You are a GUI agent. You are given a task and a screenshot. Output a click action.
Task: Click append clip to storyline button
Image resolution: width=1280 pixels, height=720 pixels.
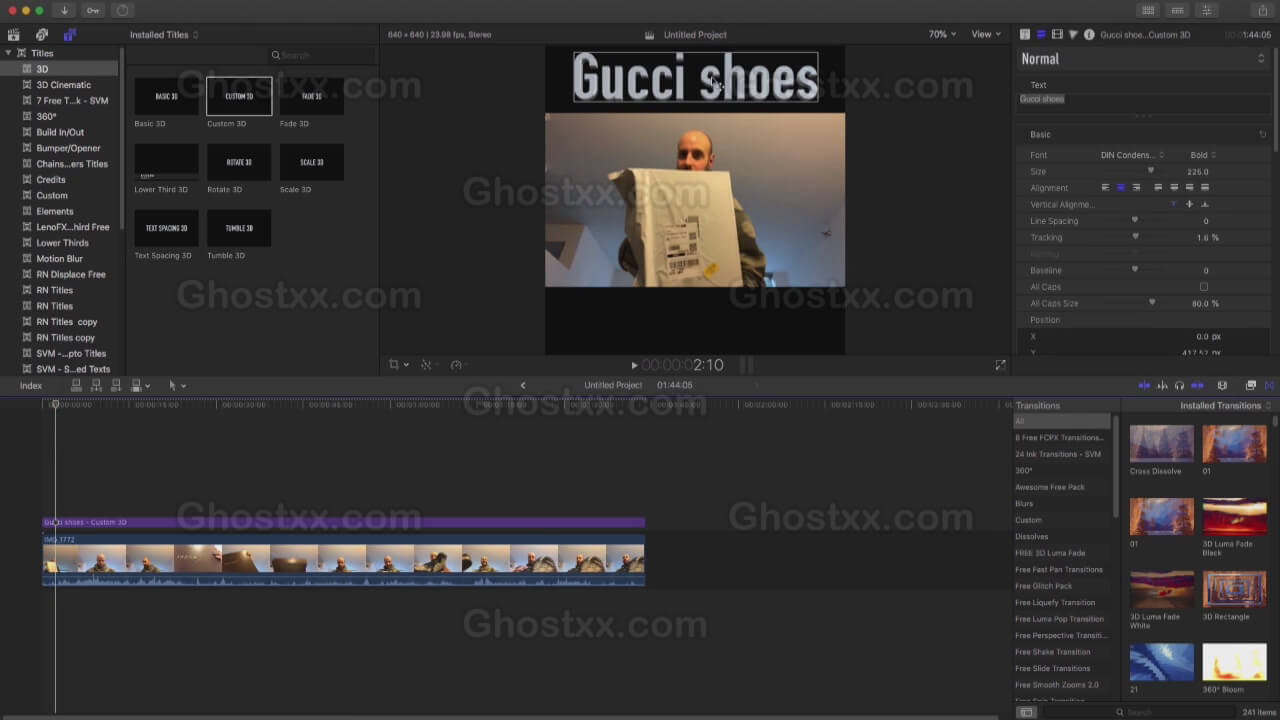click(116, 385)
